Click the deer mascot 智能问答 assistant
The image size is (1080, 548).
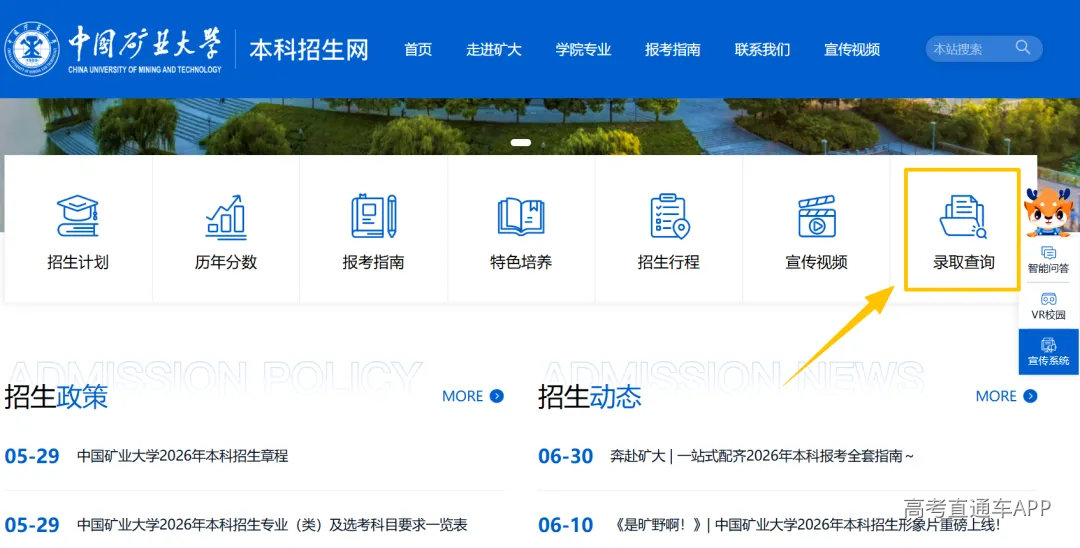[x=1048, y=211]
